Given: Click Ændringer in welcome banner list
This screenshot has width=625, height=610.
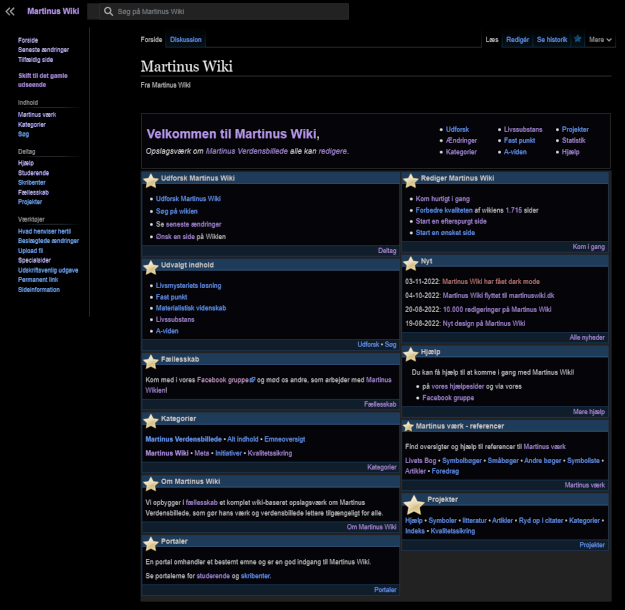Looking at the screenshot, I should coord(461,140).
